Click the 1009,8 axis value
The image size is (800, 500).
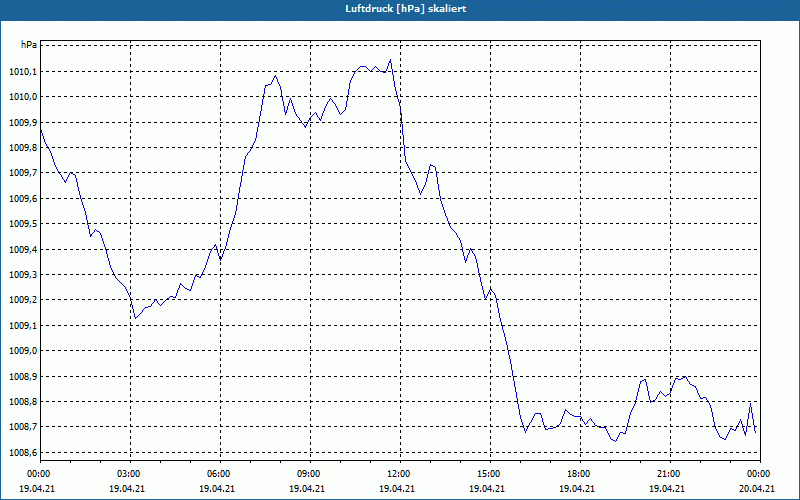click(23, 148)
